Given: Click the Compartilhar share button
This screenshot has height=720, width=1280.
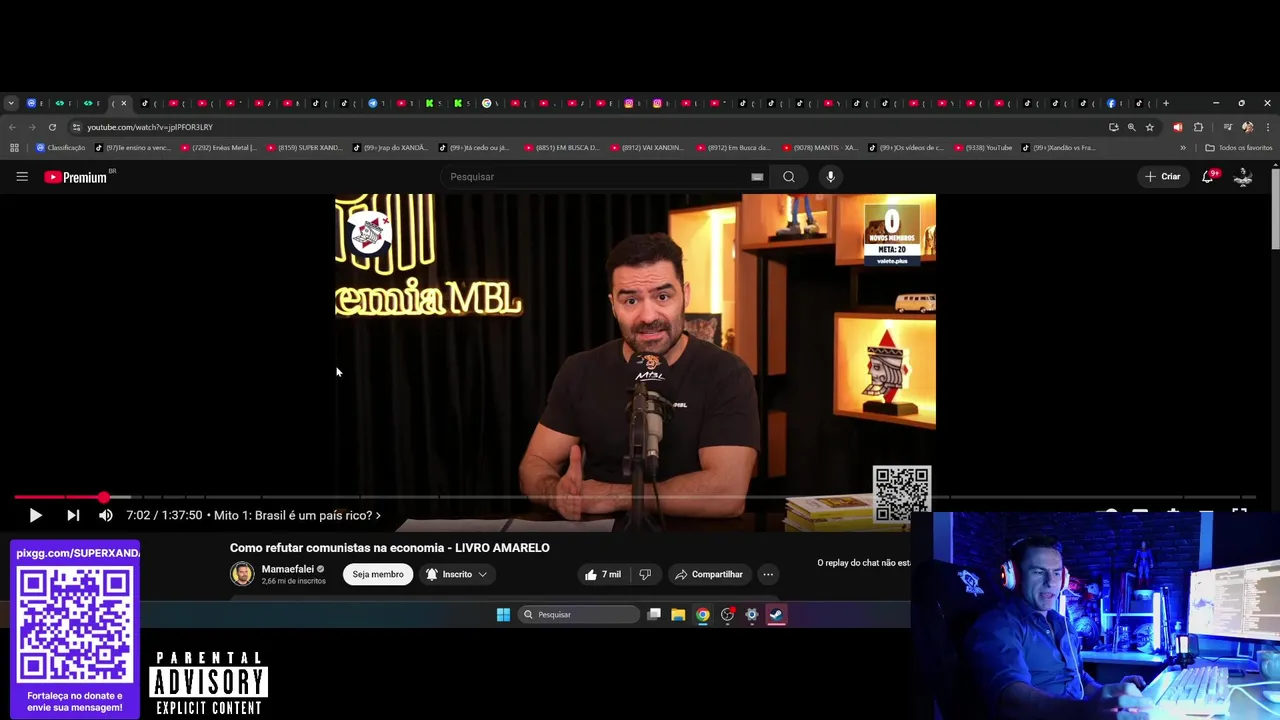Looking at the screenshot, I should tap(709, 574).
